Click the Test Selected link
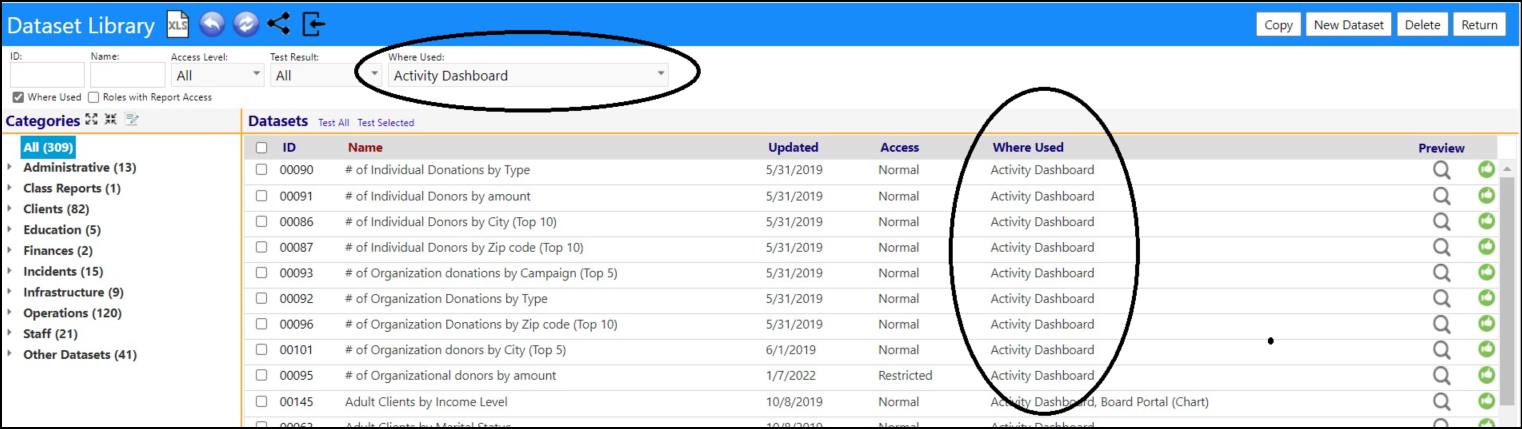Image resolution: width=1522 pixels, height=429 pixels. pyautogui.click(x=386, y=123)
